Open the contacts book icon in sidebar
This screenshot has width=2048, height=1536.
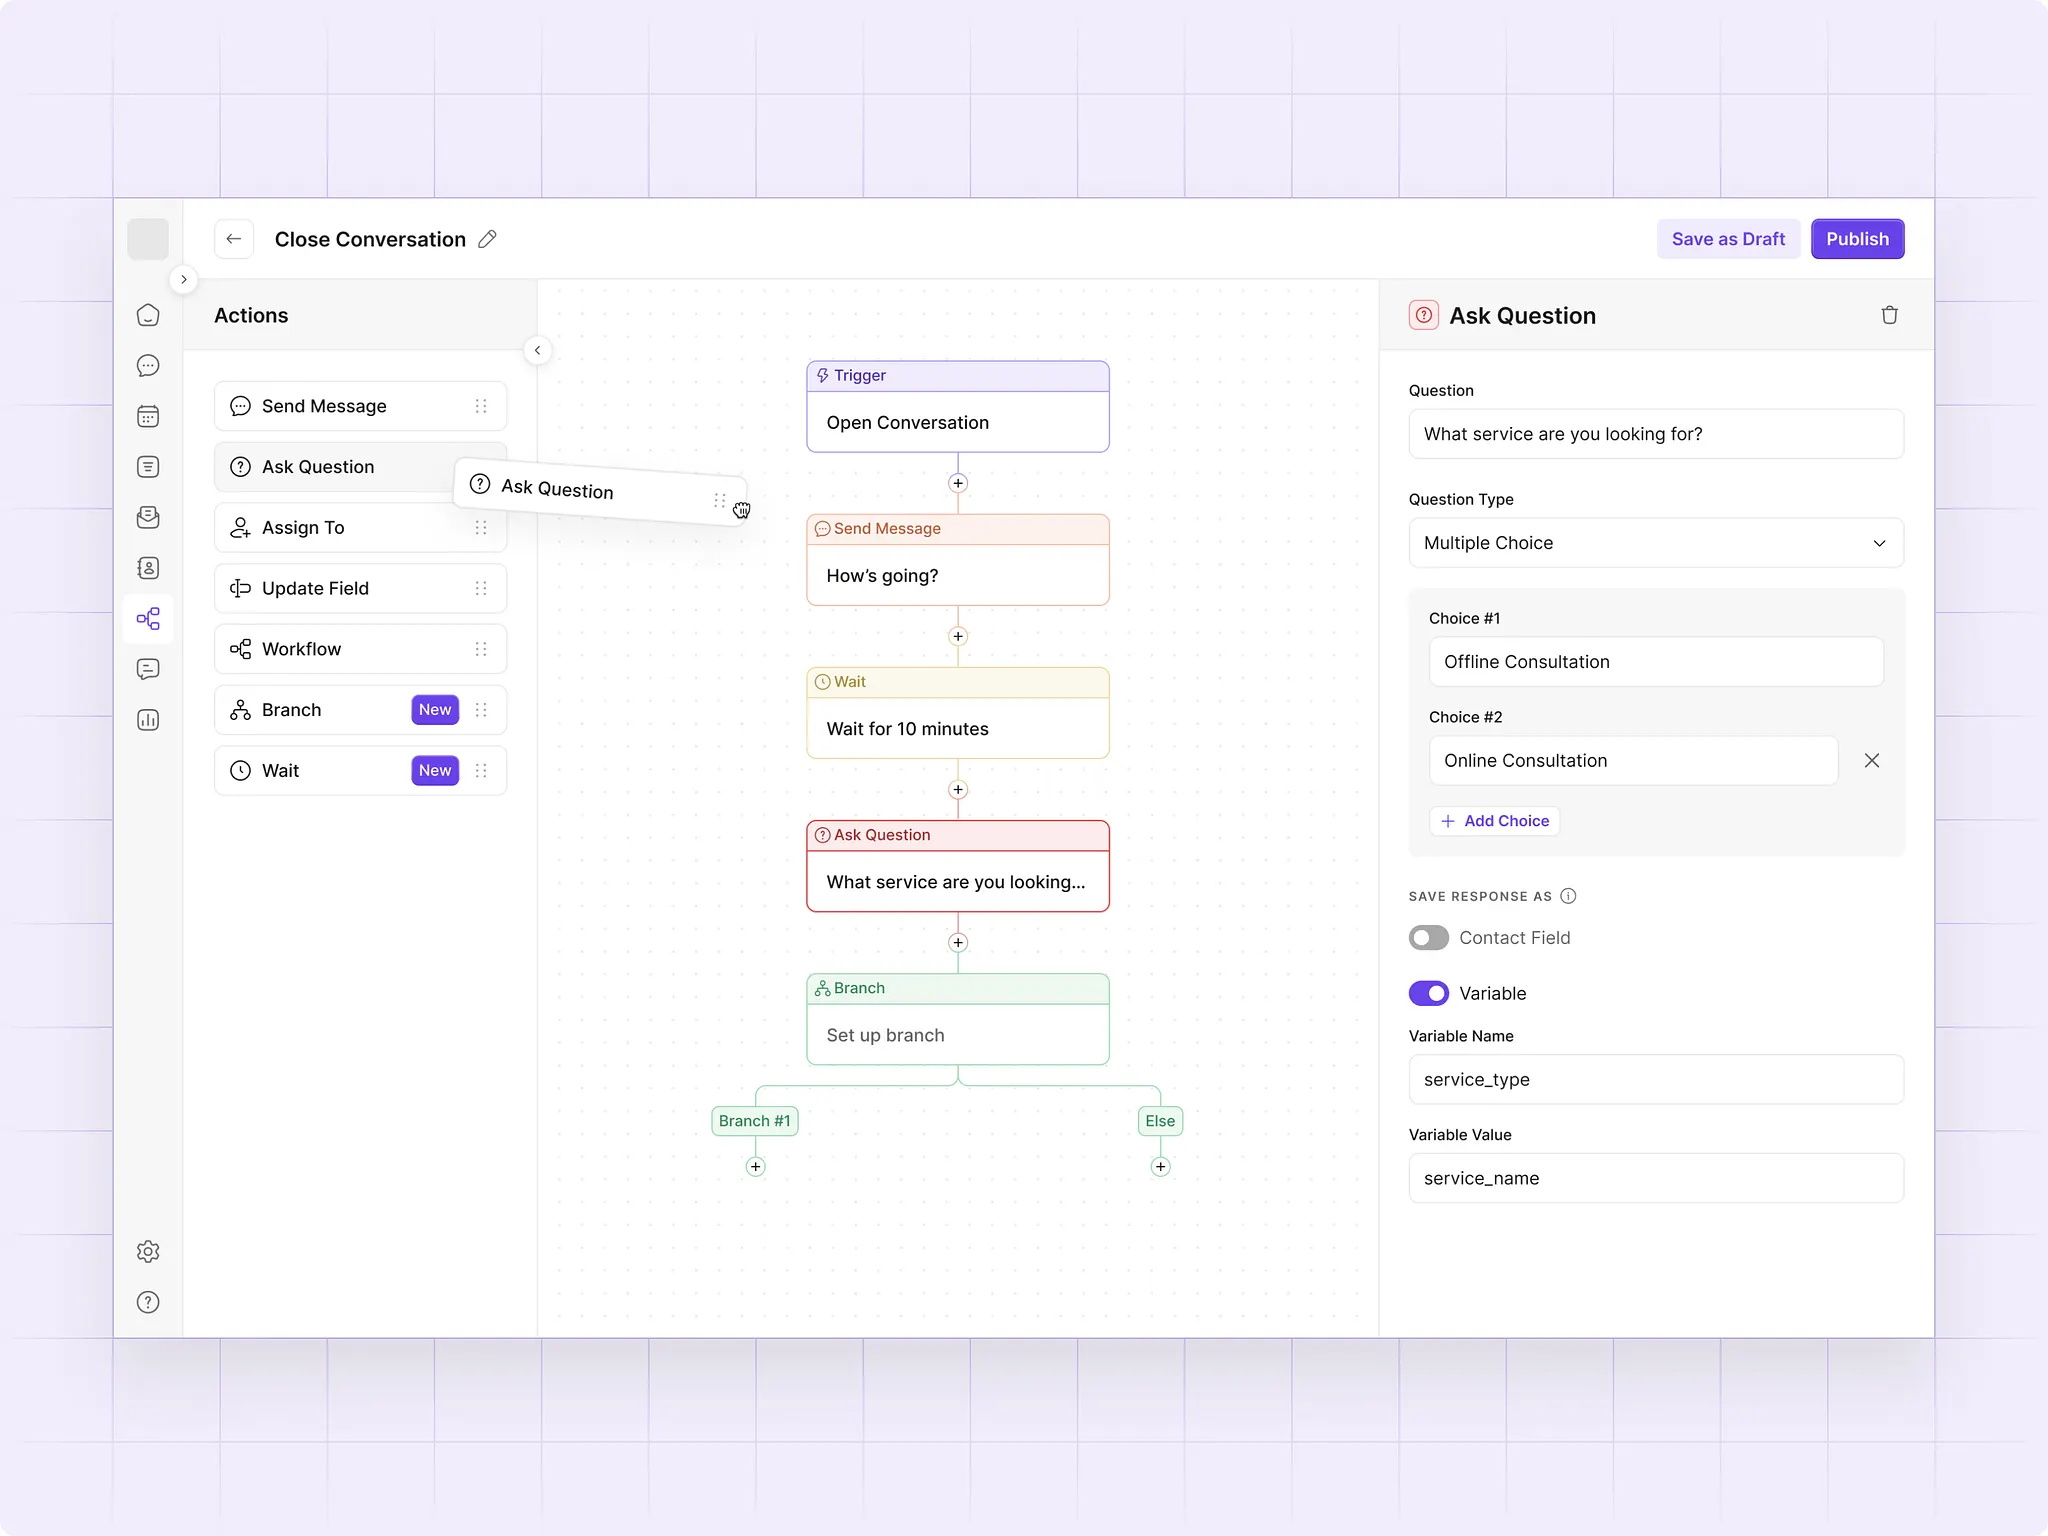148,568
